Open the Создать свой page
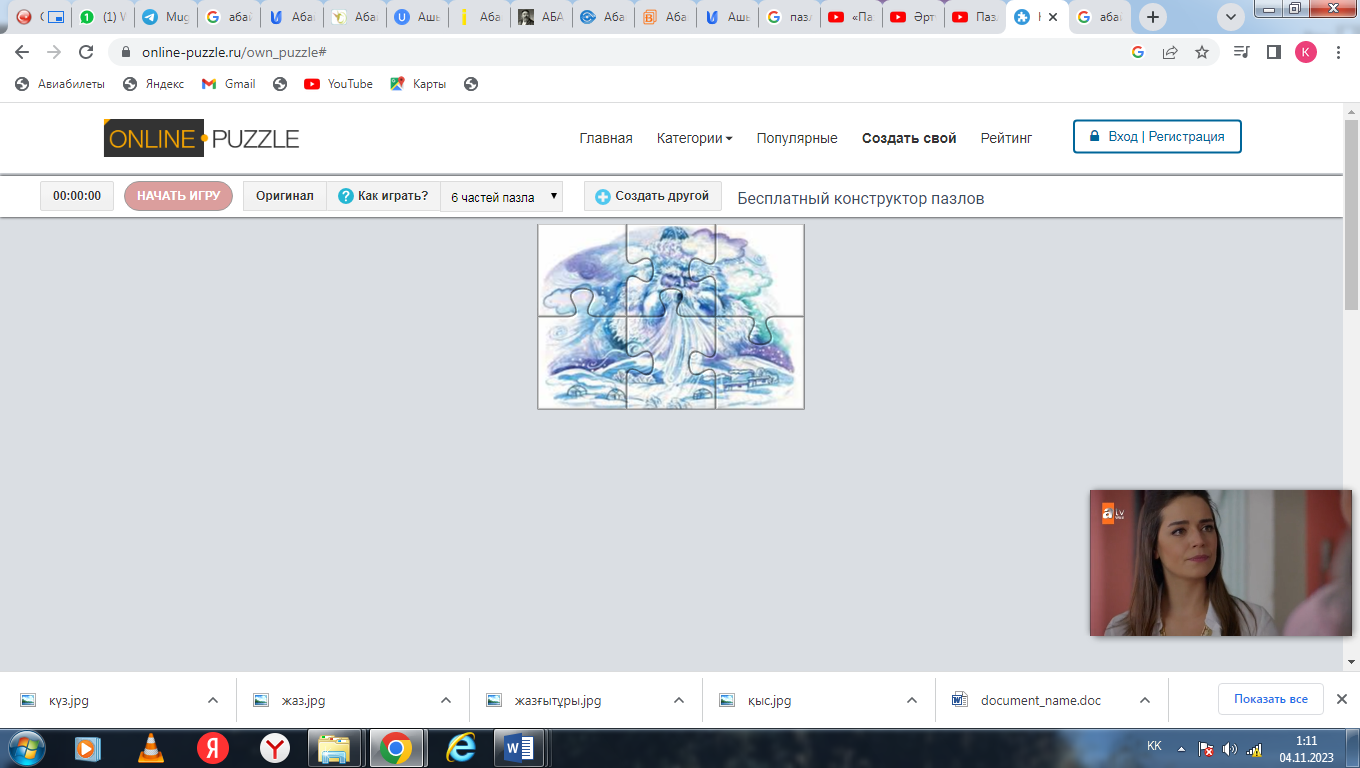Image resolution: width=1360 pixels, height=768 pixels. click(x=909, y=138)
